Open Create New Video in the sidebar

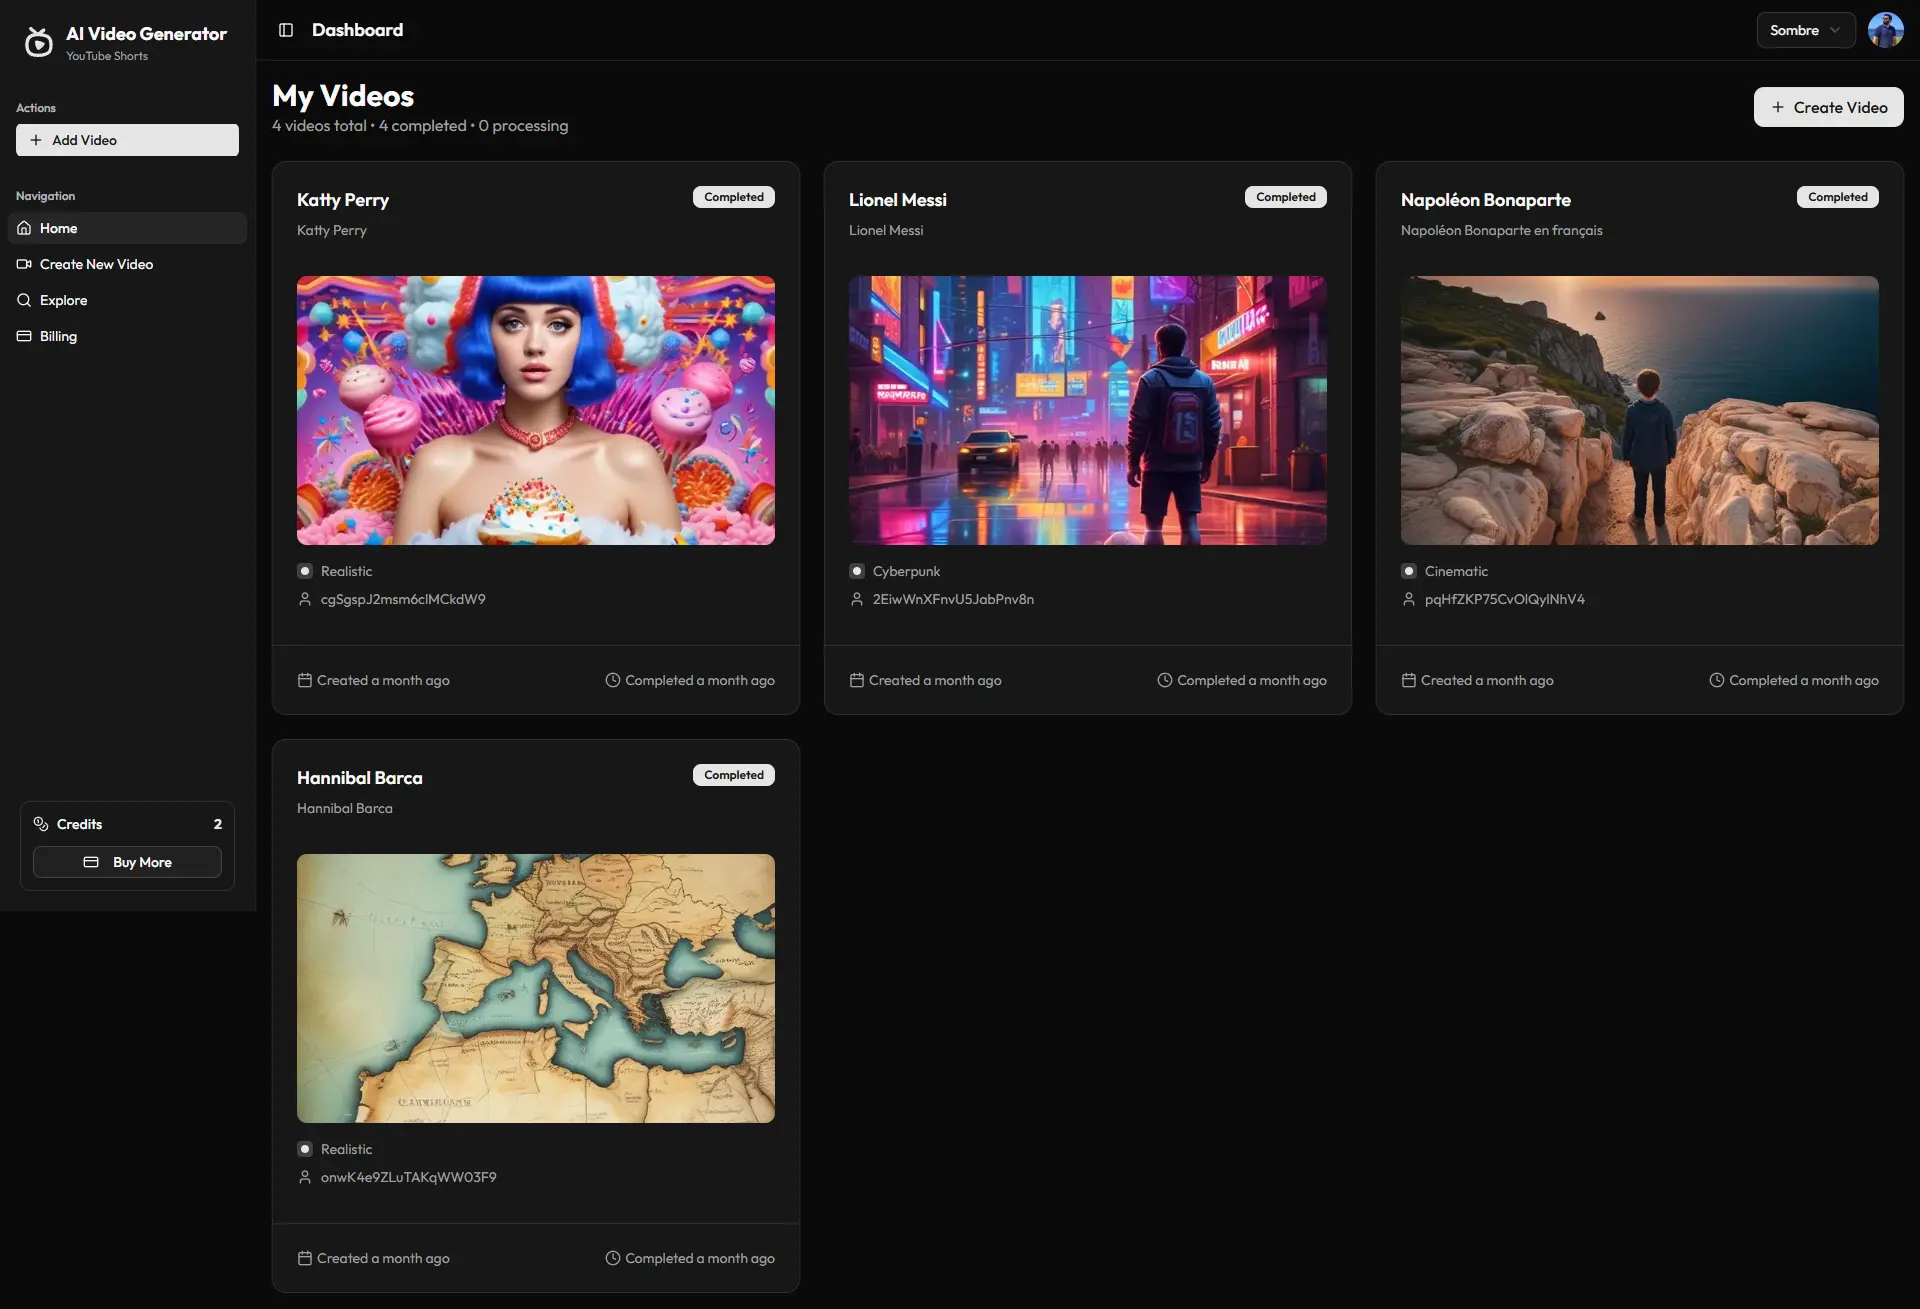pyautogui.click(x=127, y=264)
